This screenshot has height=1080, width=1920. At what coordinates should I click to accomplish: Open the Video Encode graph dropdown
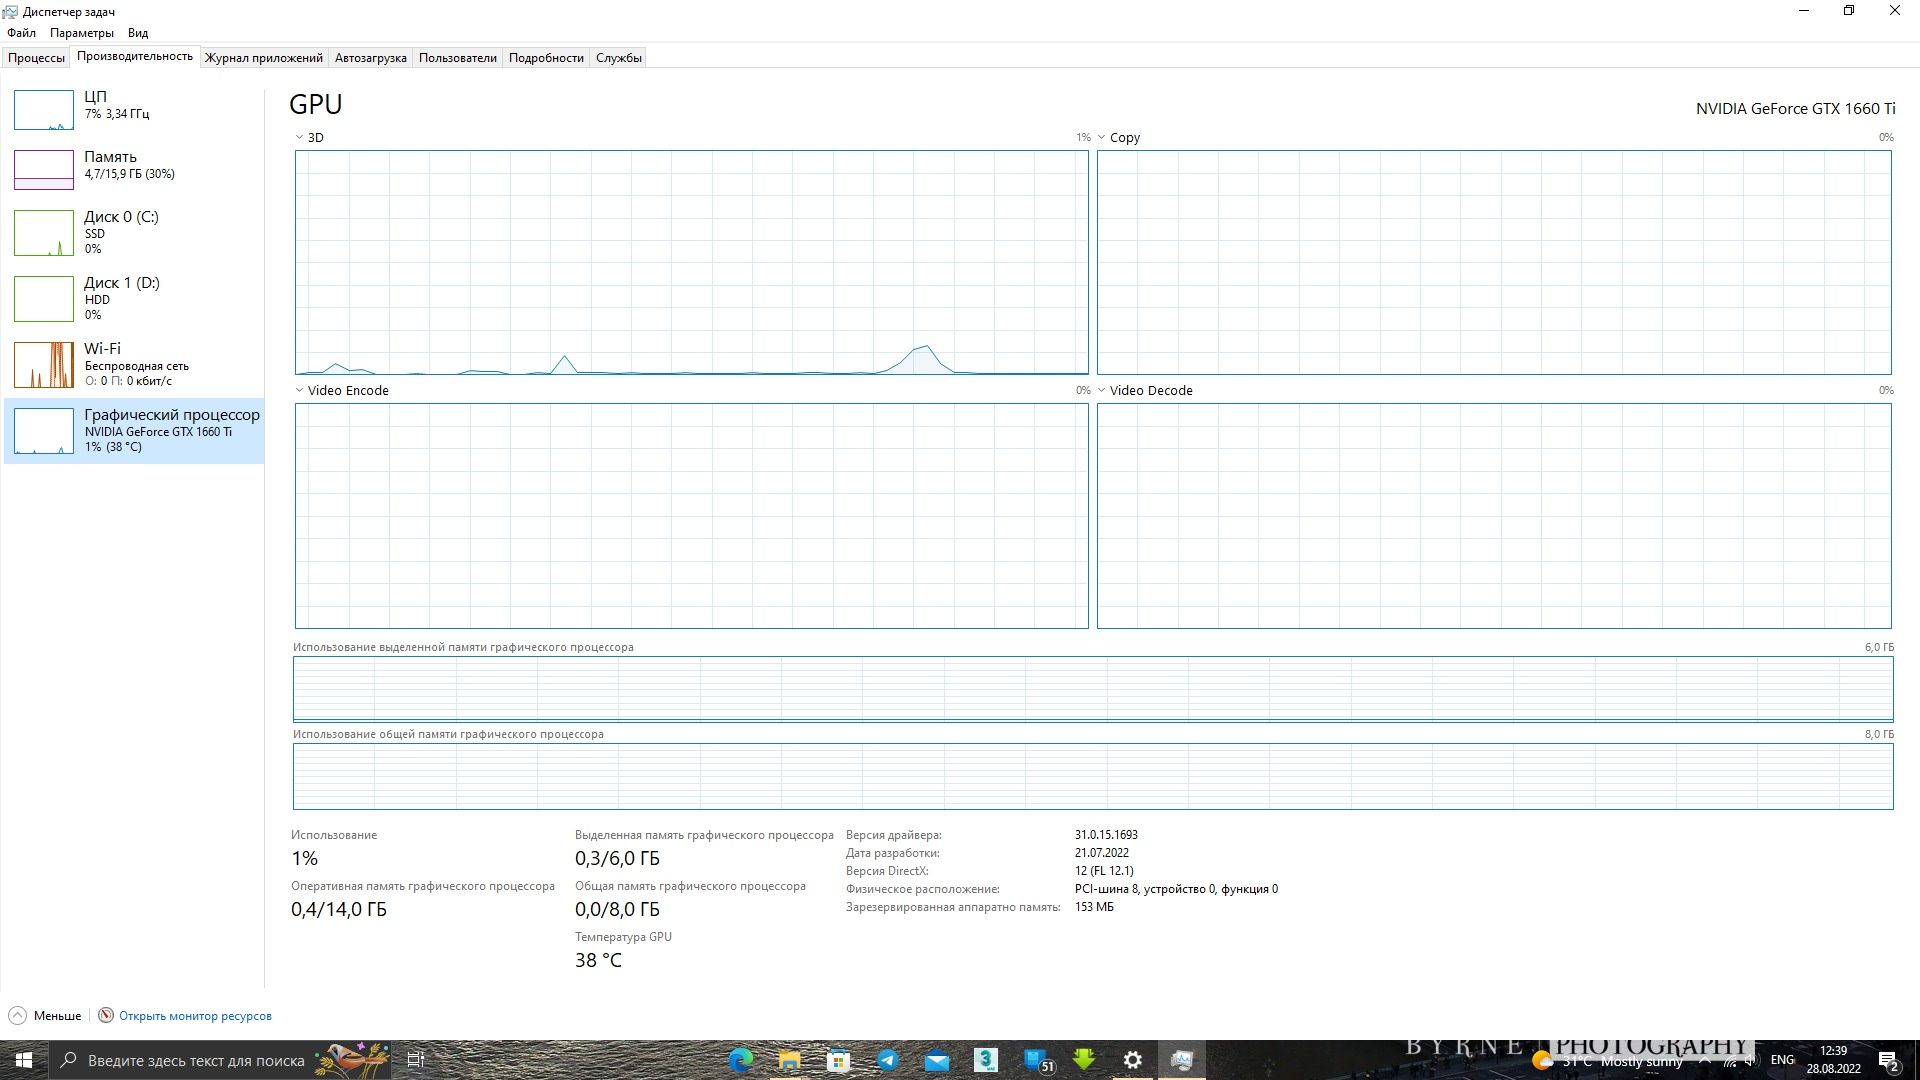(299, 391)
